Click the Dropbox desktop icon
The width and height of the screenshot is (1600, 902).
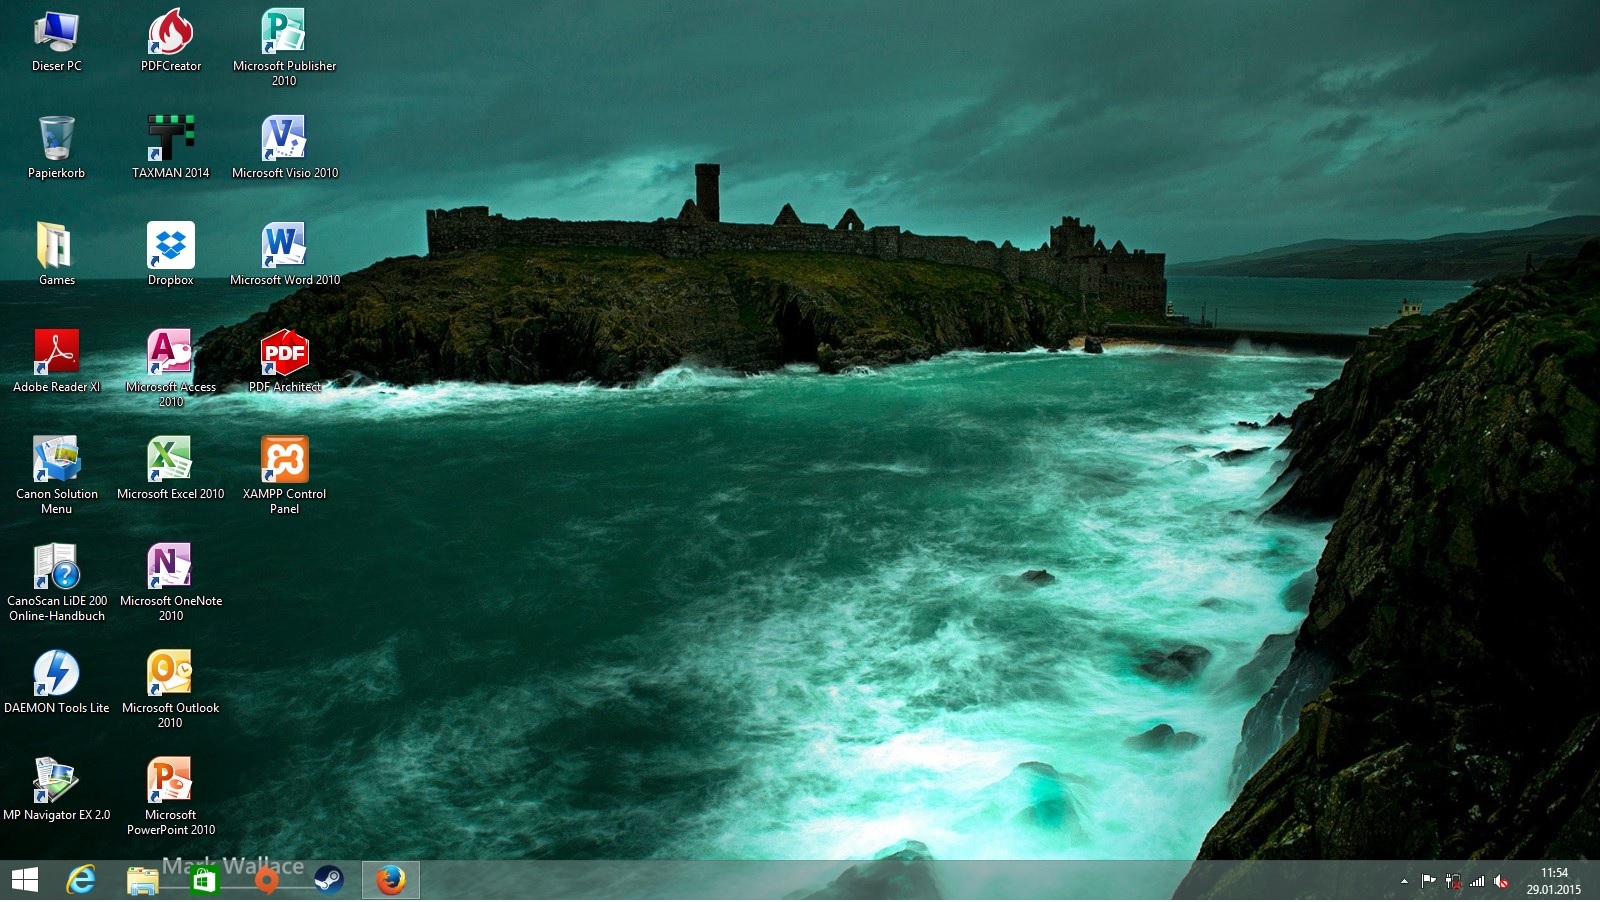coord(170,246)
